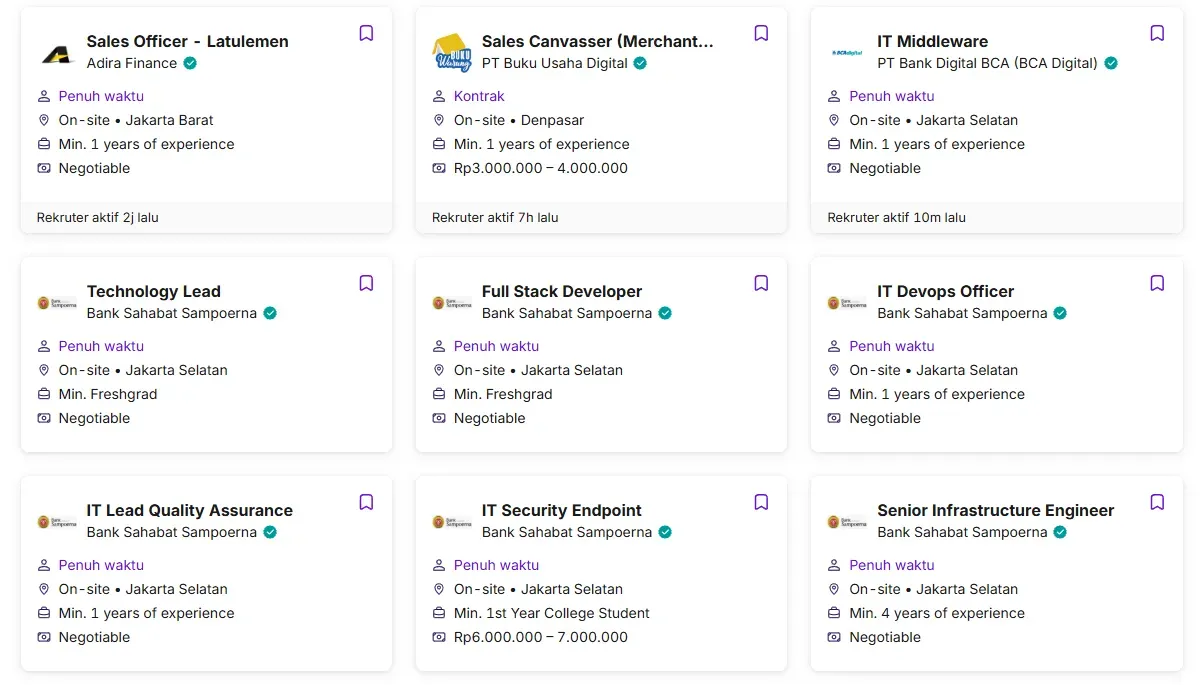Save IT Lead Quality Assurance via bookmark

click(366, 502)
